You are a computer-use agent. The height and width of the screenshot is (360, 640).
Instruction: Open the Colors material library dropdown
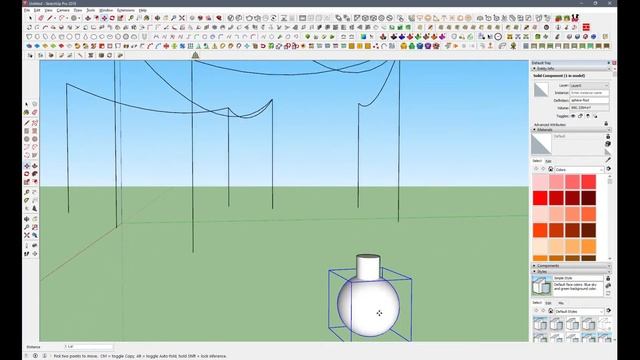tap(579, 169)
